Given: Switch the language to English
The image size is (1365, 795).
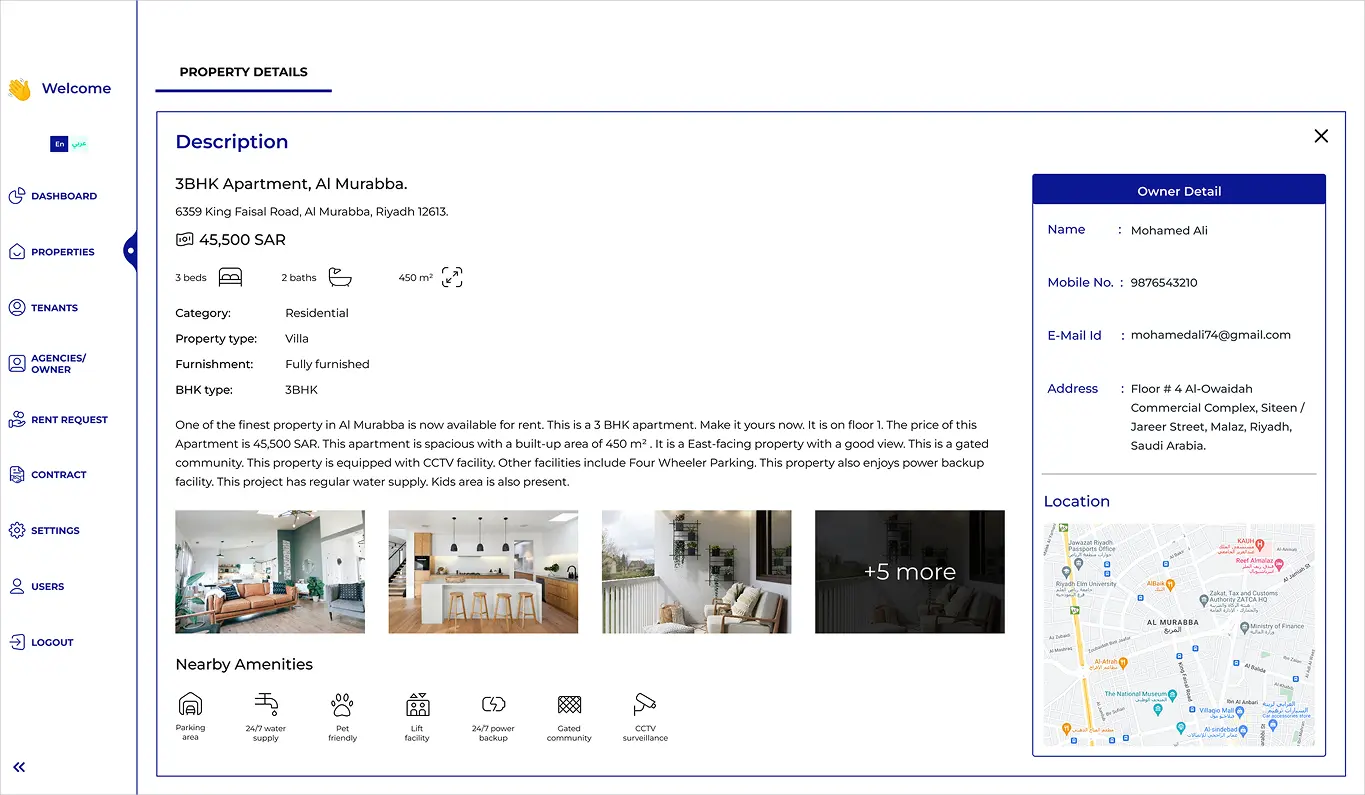Looking at the screenshot, I should click(59, 143).
